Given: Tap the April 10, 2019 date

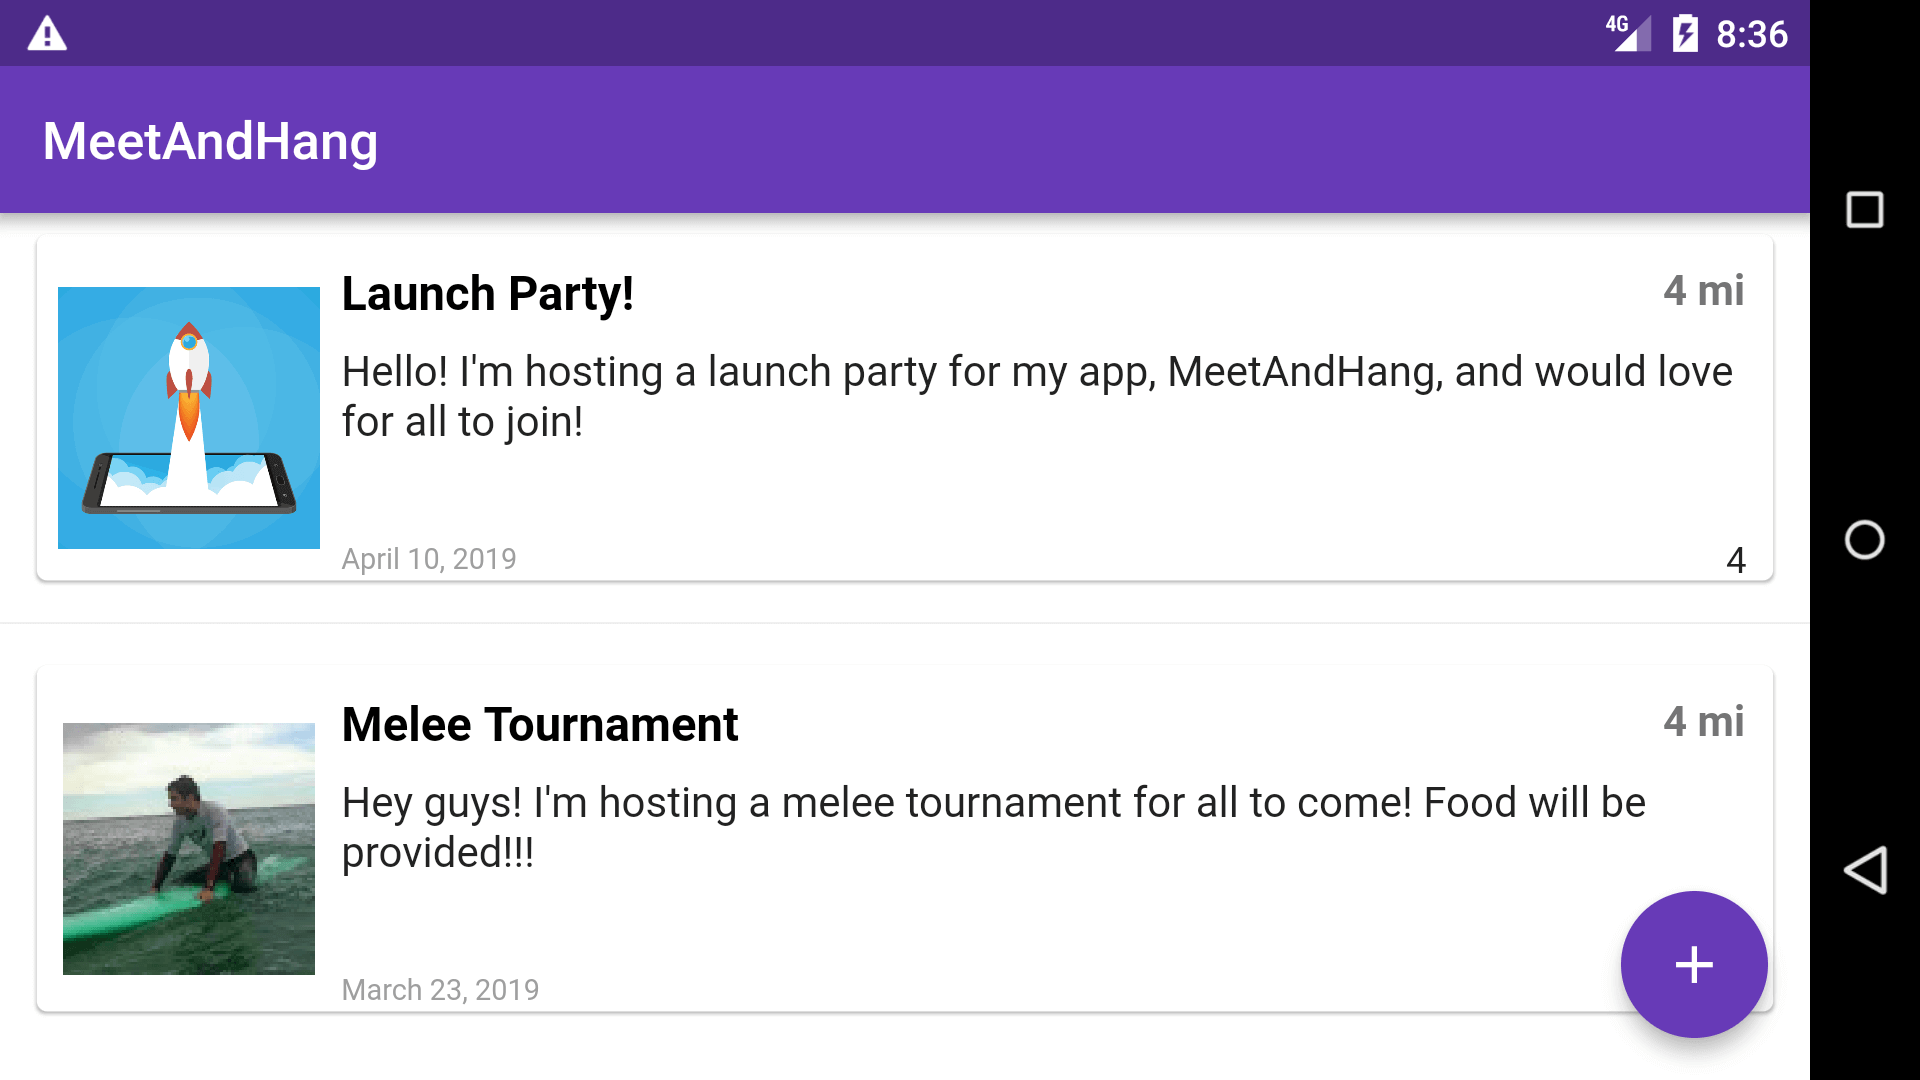Looking at the screenshot, I should pyautogui.click(x=429, y=559).
